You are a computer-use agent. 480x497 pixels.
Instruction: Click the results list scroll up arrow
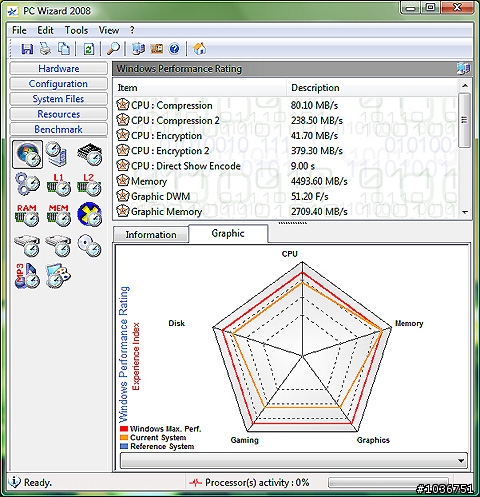point(465,86)
